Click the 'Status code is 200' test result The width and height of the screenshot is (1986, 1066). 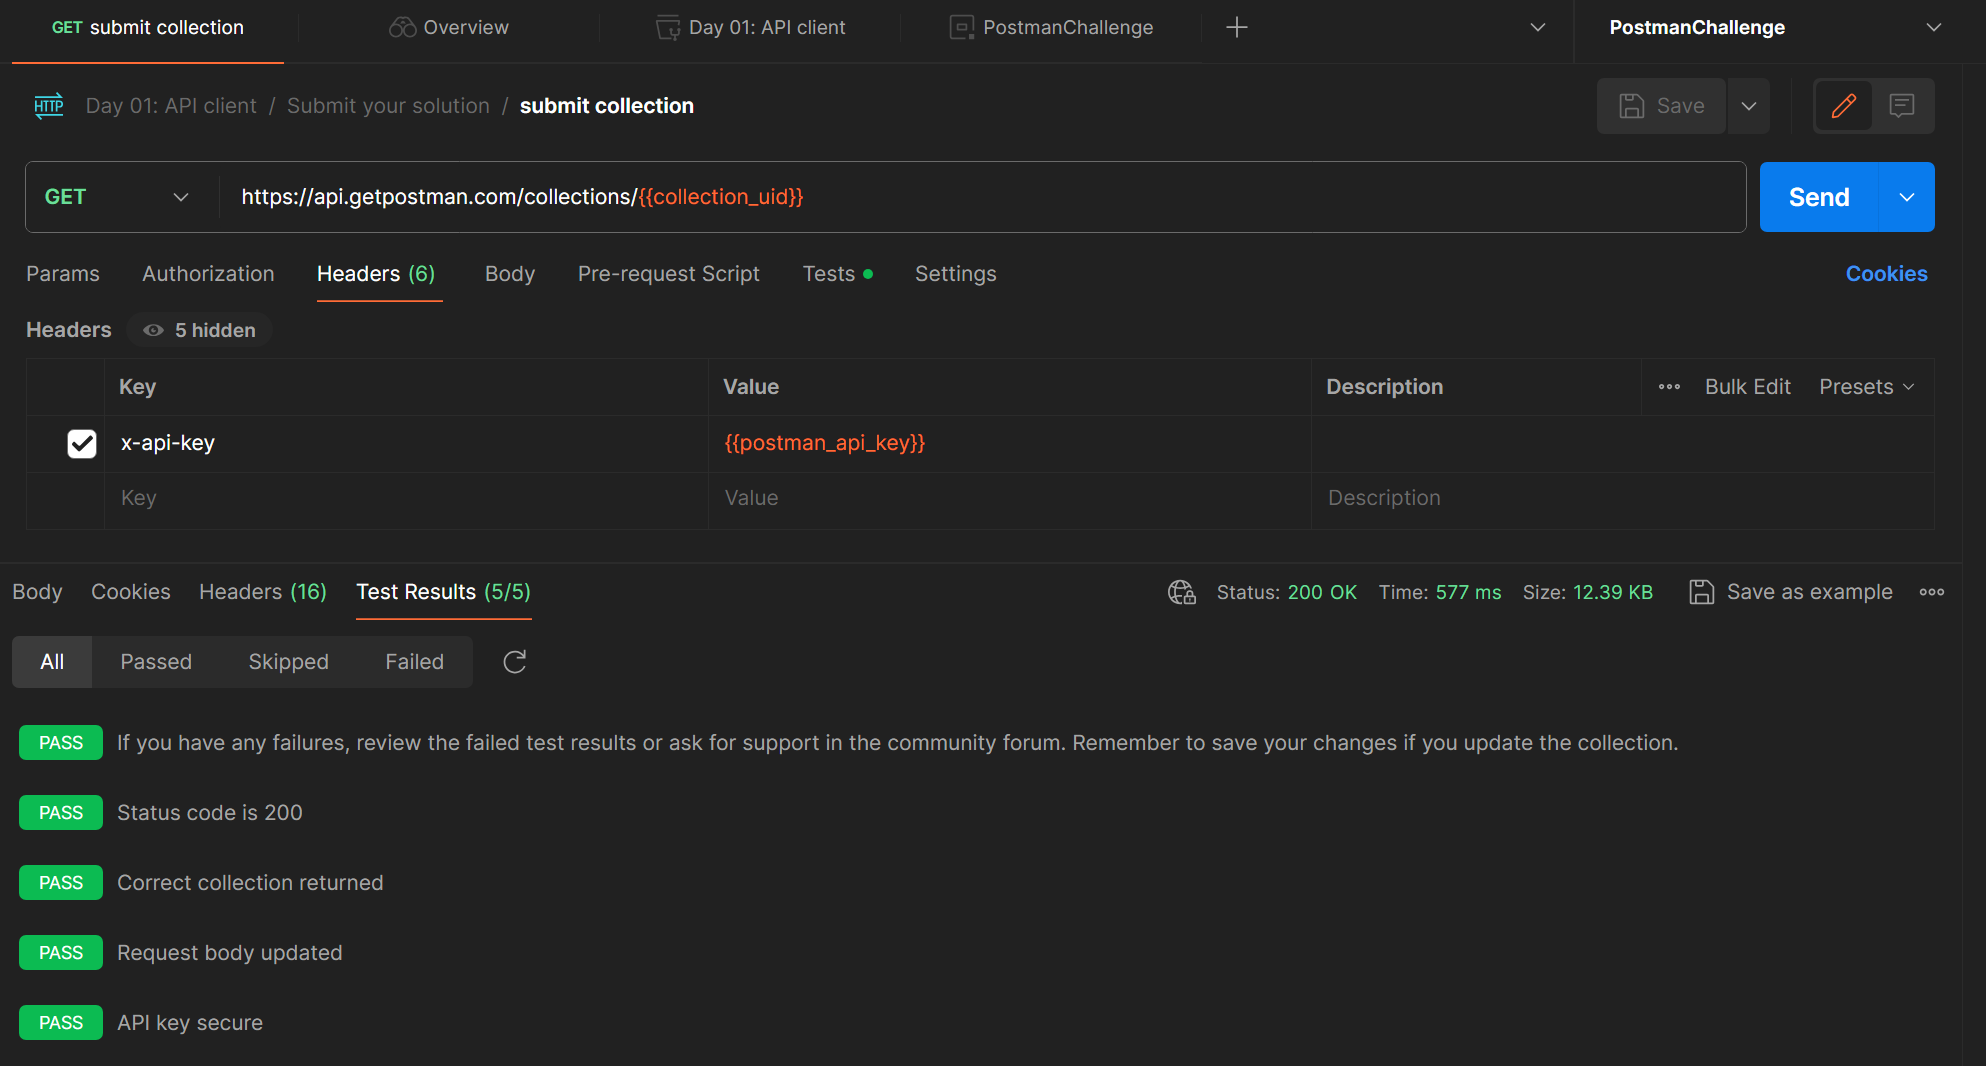point(210,813)
